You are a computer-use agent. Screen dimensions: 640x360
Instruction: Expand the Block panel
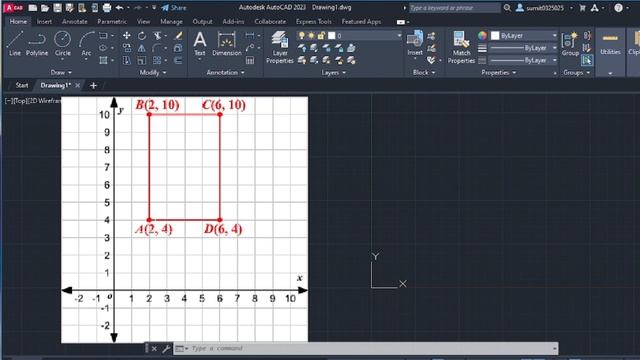click(x=424, y=72)
